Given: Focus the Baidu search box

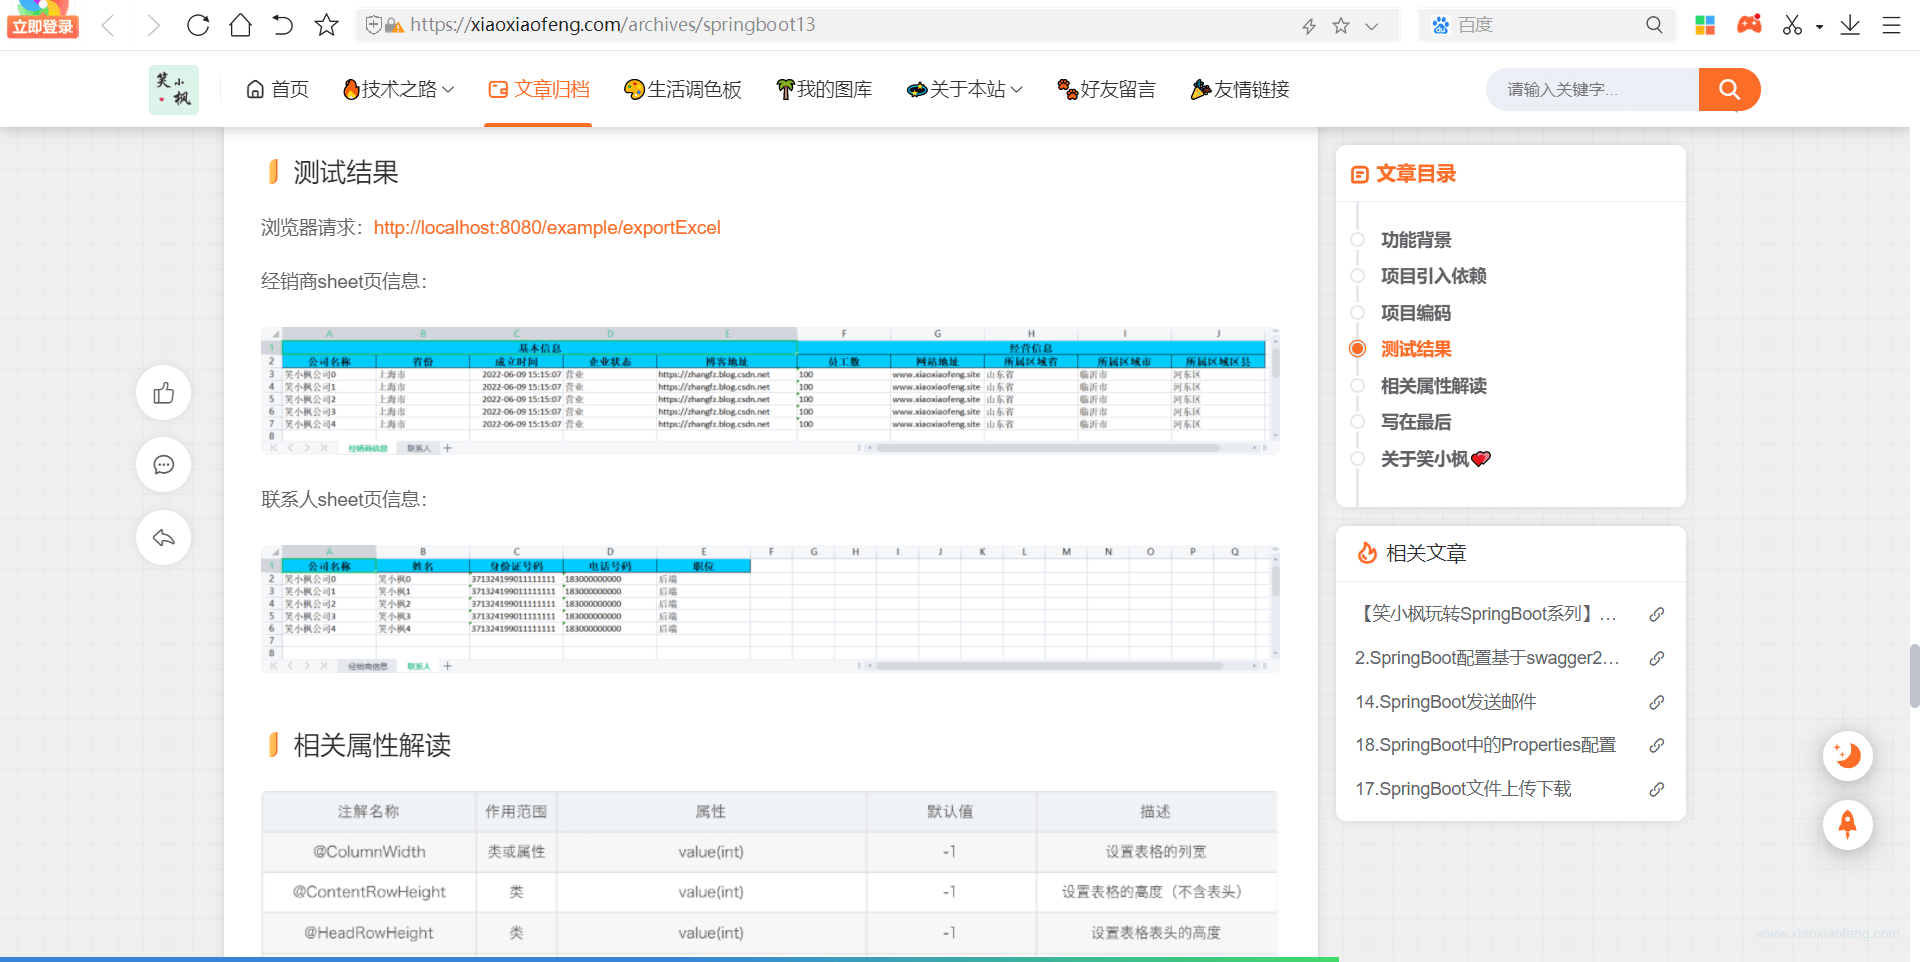Looking at the screenshot, I should [x=1545, y=25].
